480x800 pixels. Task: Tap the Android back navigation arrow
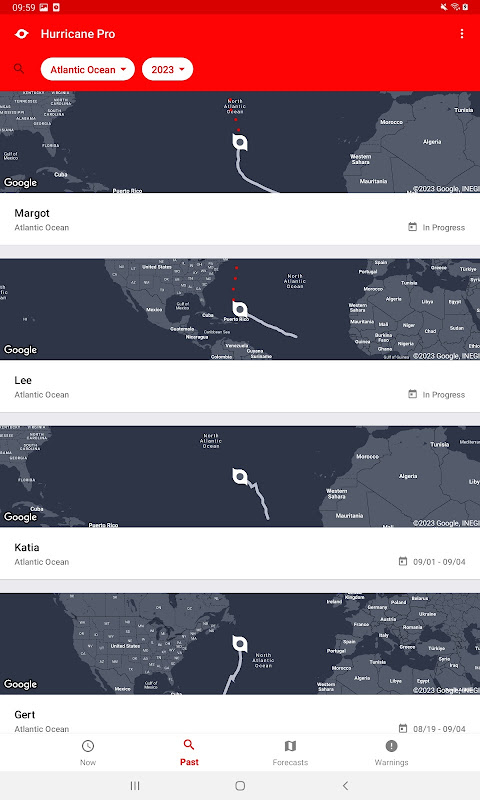[345, 786]
